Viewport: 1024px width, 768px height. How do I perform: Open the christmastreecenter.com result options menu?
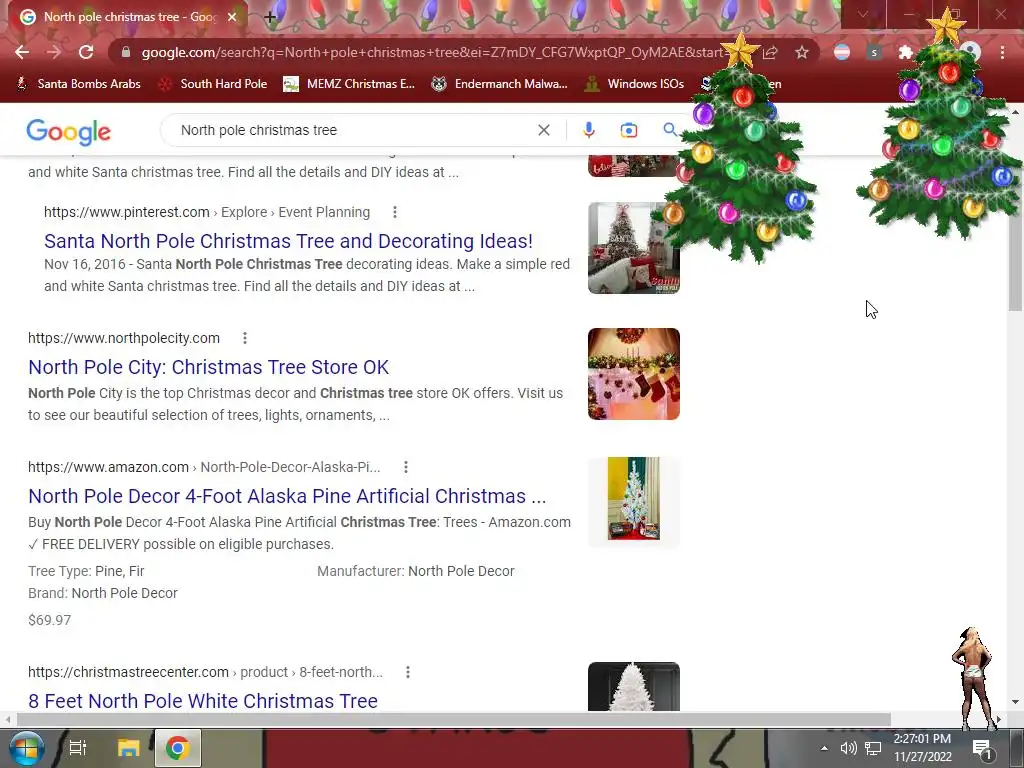point(408,672)
